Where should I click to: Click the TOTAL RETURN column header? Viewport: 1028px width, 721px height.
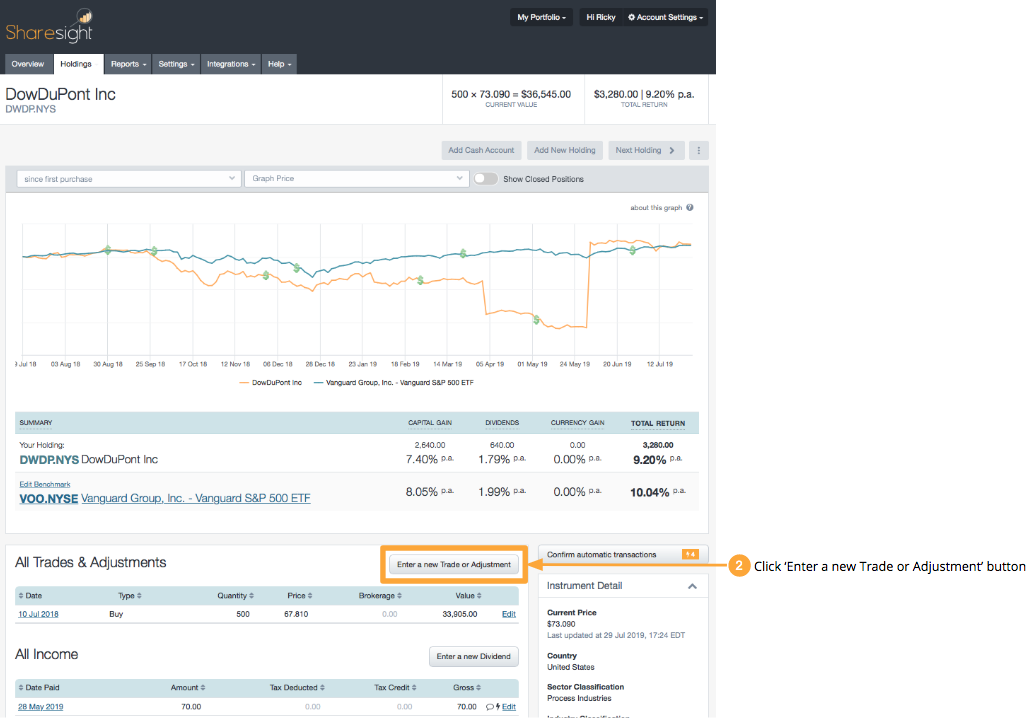click(658, 423)
